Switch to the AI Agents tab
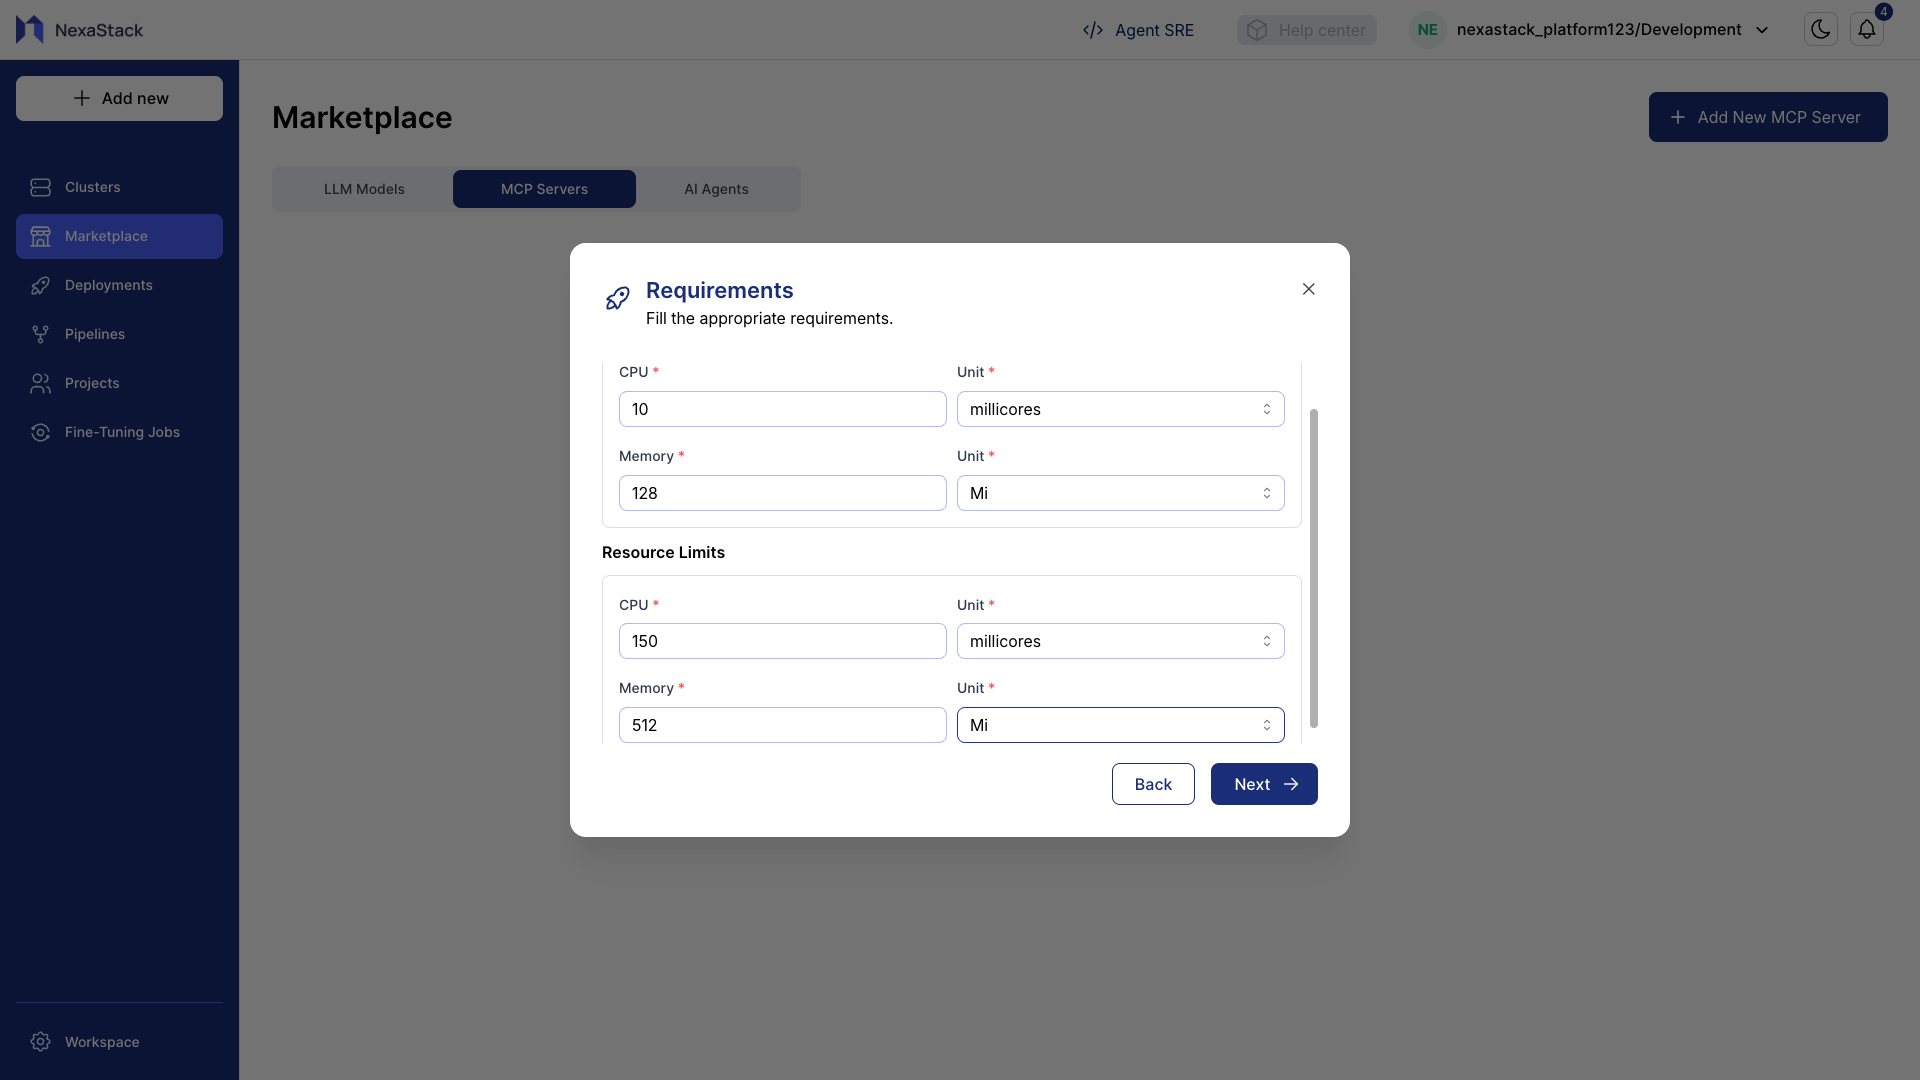The width and height of the screenshot is (1920, 1080). point(716,189)
